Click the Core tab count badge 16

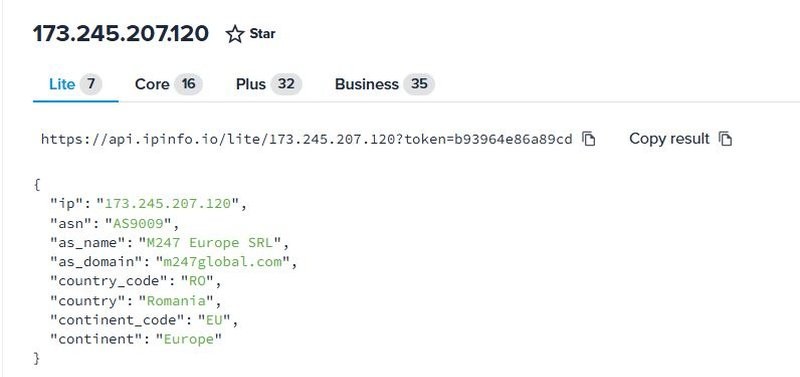pyautogui.click(x=188, y=84)
